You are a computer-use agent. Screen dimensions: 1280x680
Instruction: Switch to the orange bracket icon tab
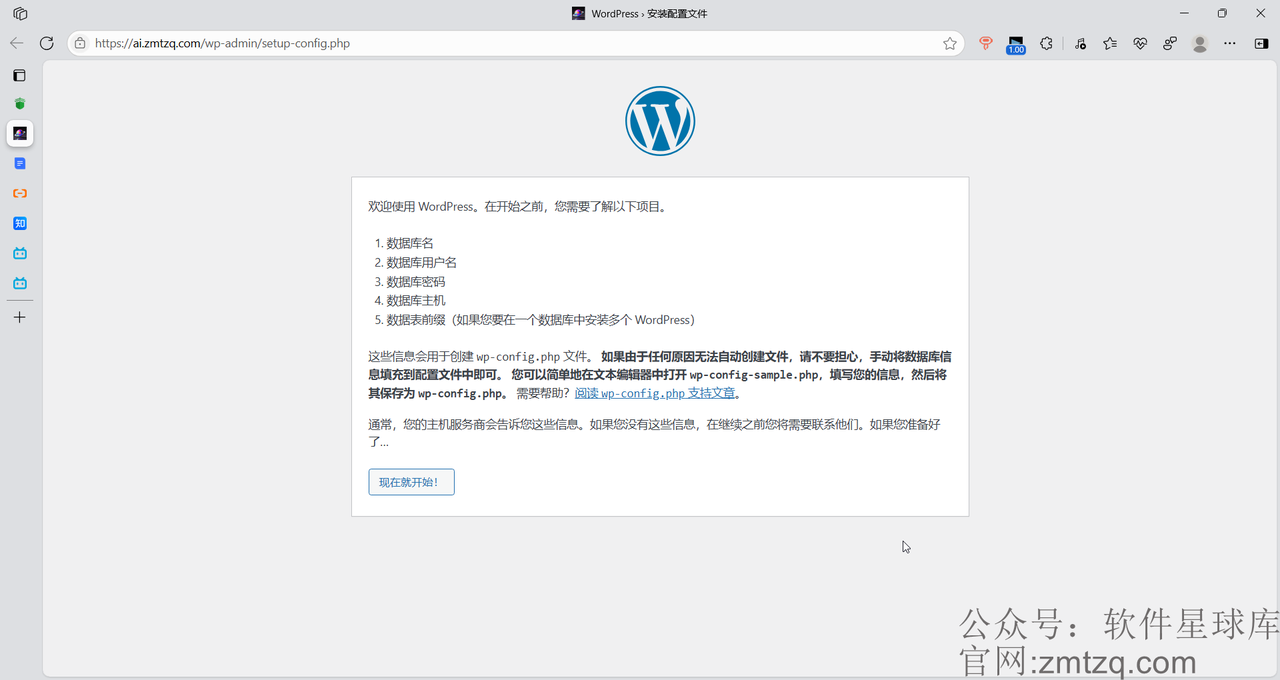(x=19, y=193)
